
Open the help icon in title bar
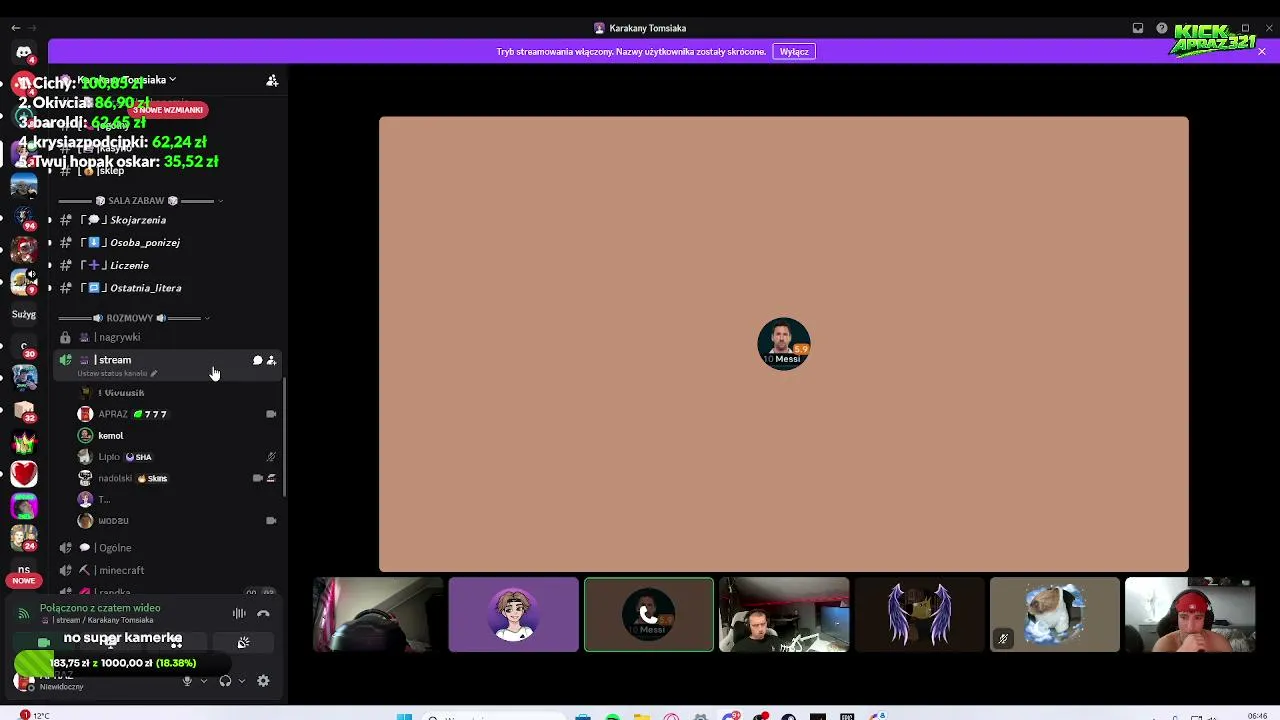1162,28
